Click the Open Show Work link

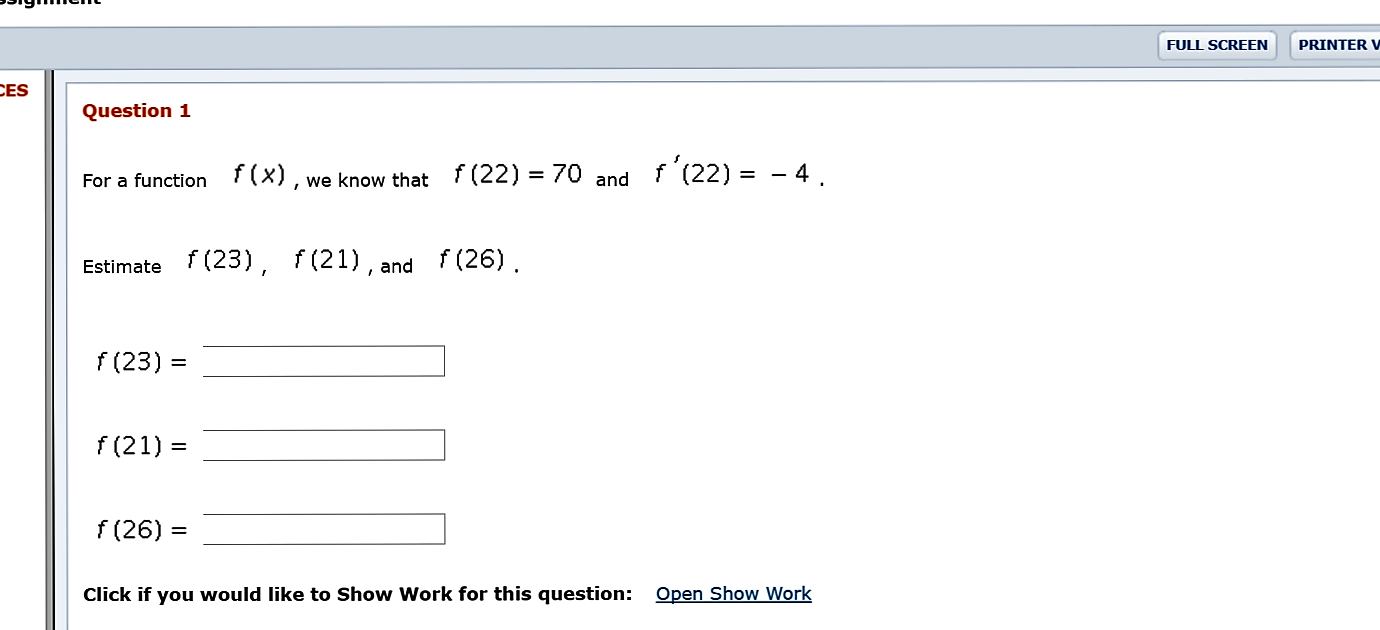pos(733,593)
